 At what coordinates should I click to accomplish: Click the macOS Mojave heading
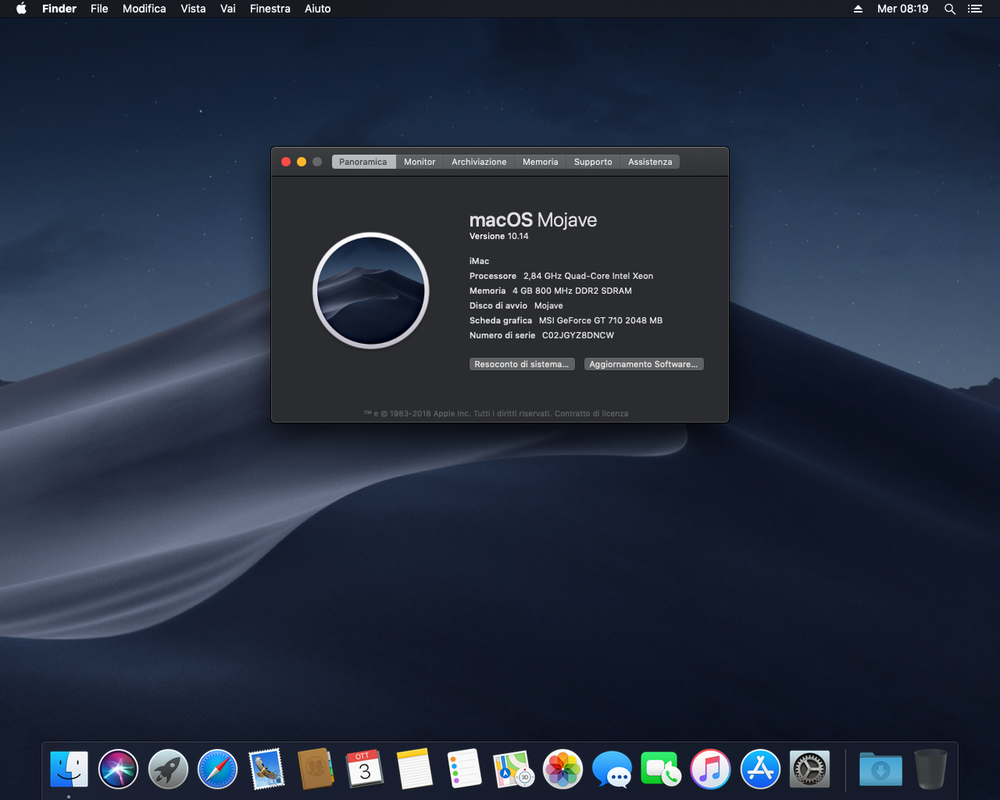tap(533, 219)
